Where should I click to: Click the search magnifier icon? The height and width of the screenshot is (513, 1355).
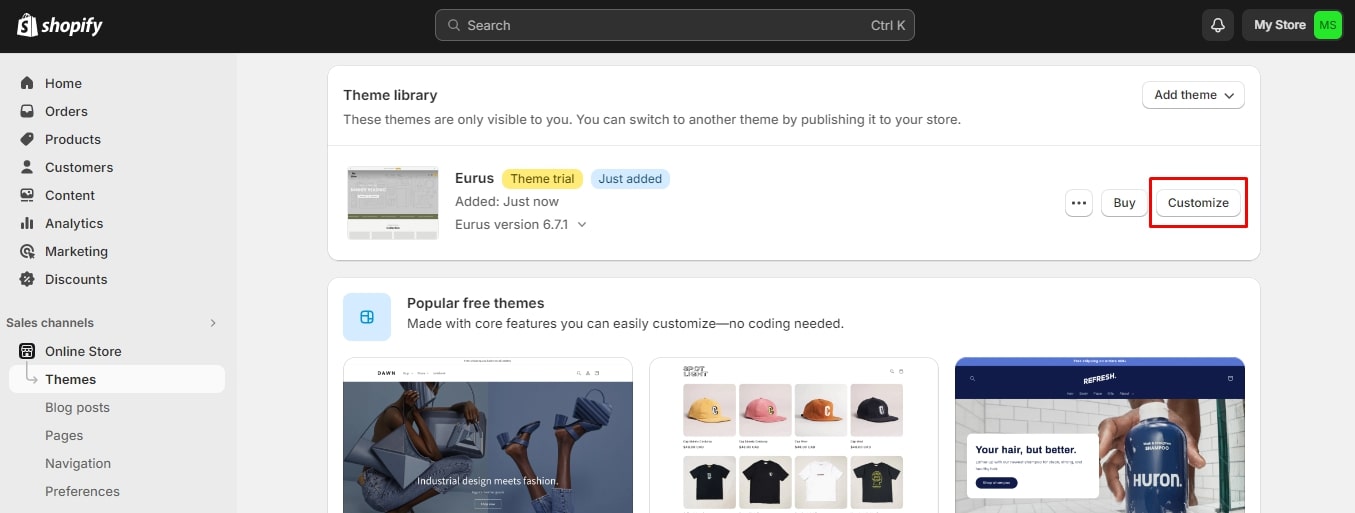point(454,25)
